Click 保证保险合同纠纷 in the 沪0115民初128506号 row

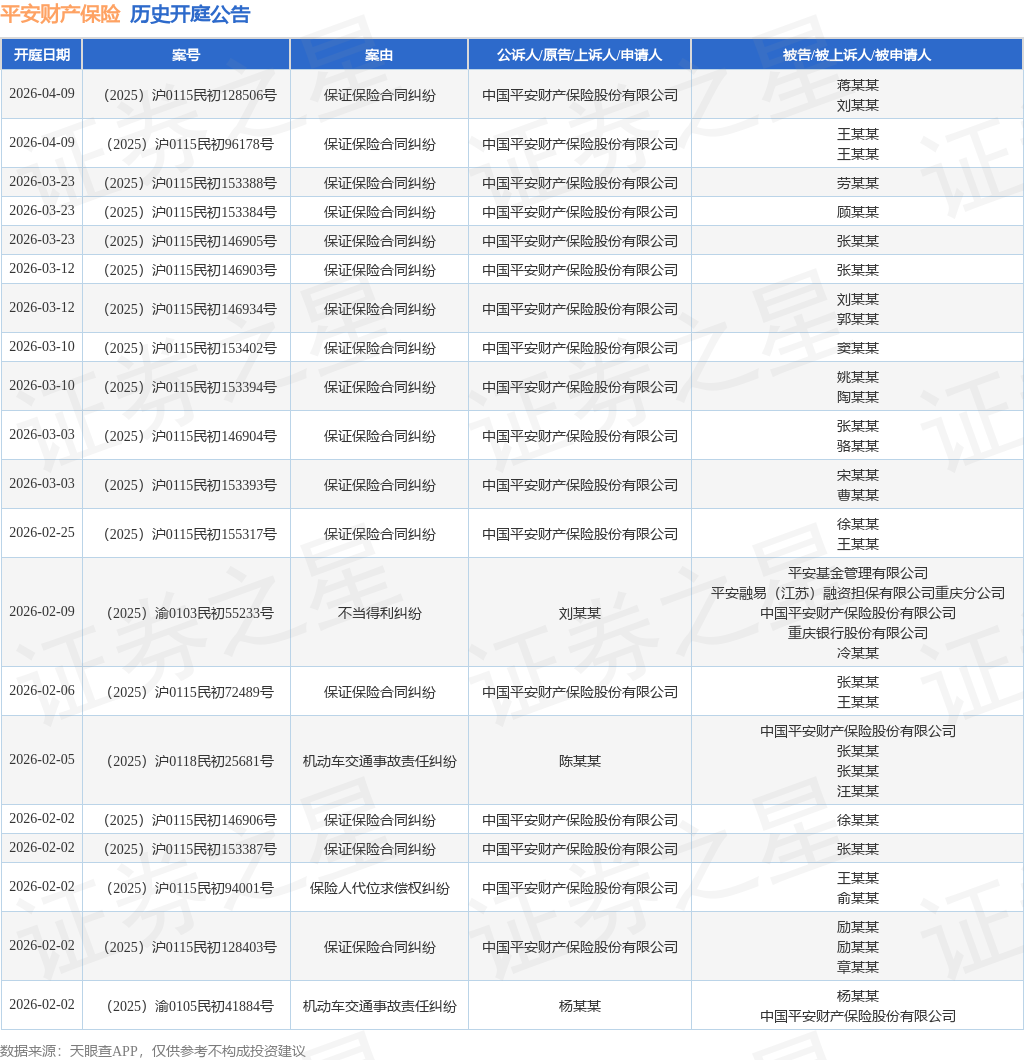379,95
